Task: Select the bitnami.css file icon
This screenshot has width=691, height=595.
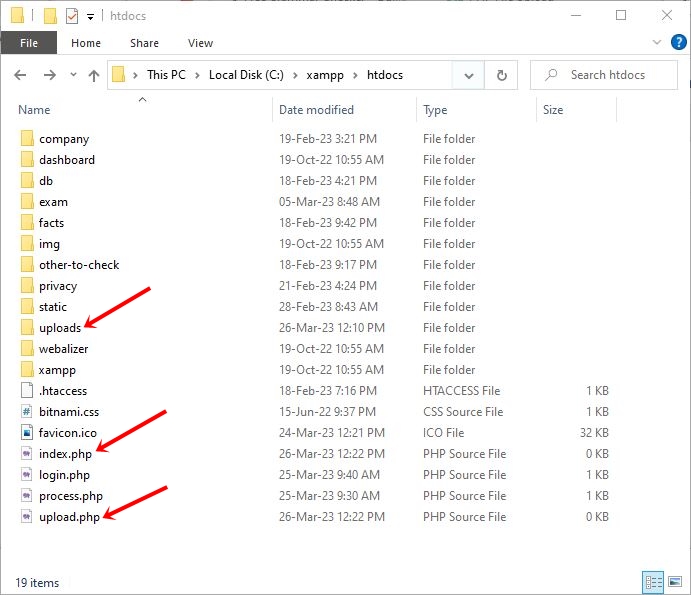Action: pyautogui.click(x=27, y=412)
